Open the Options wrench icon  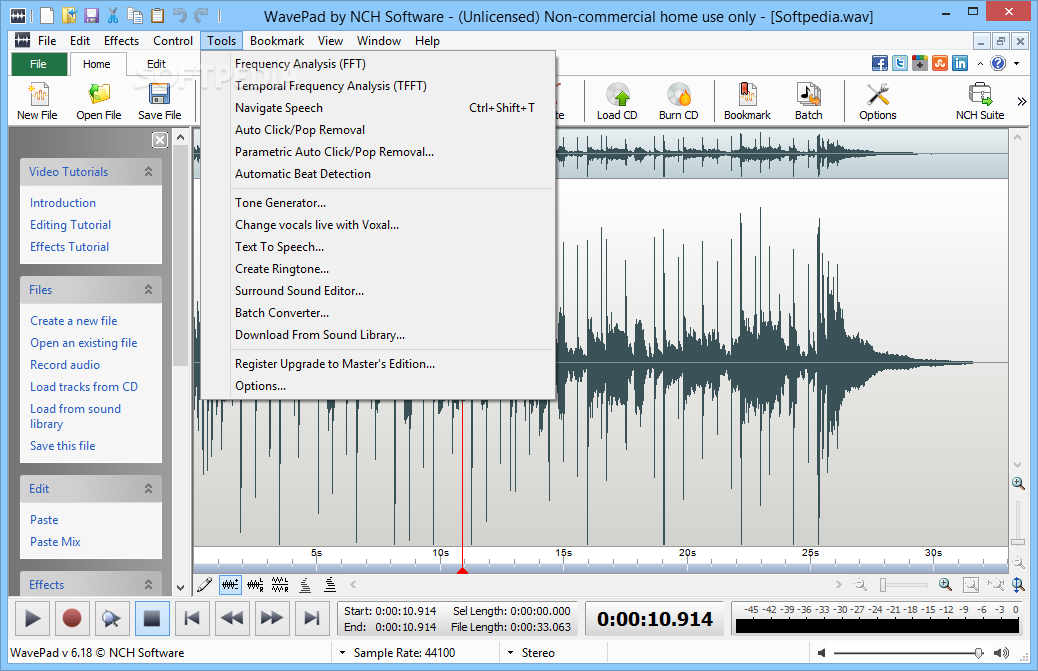878,101
